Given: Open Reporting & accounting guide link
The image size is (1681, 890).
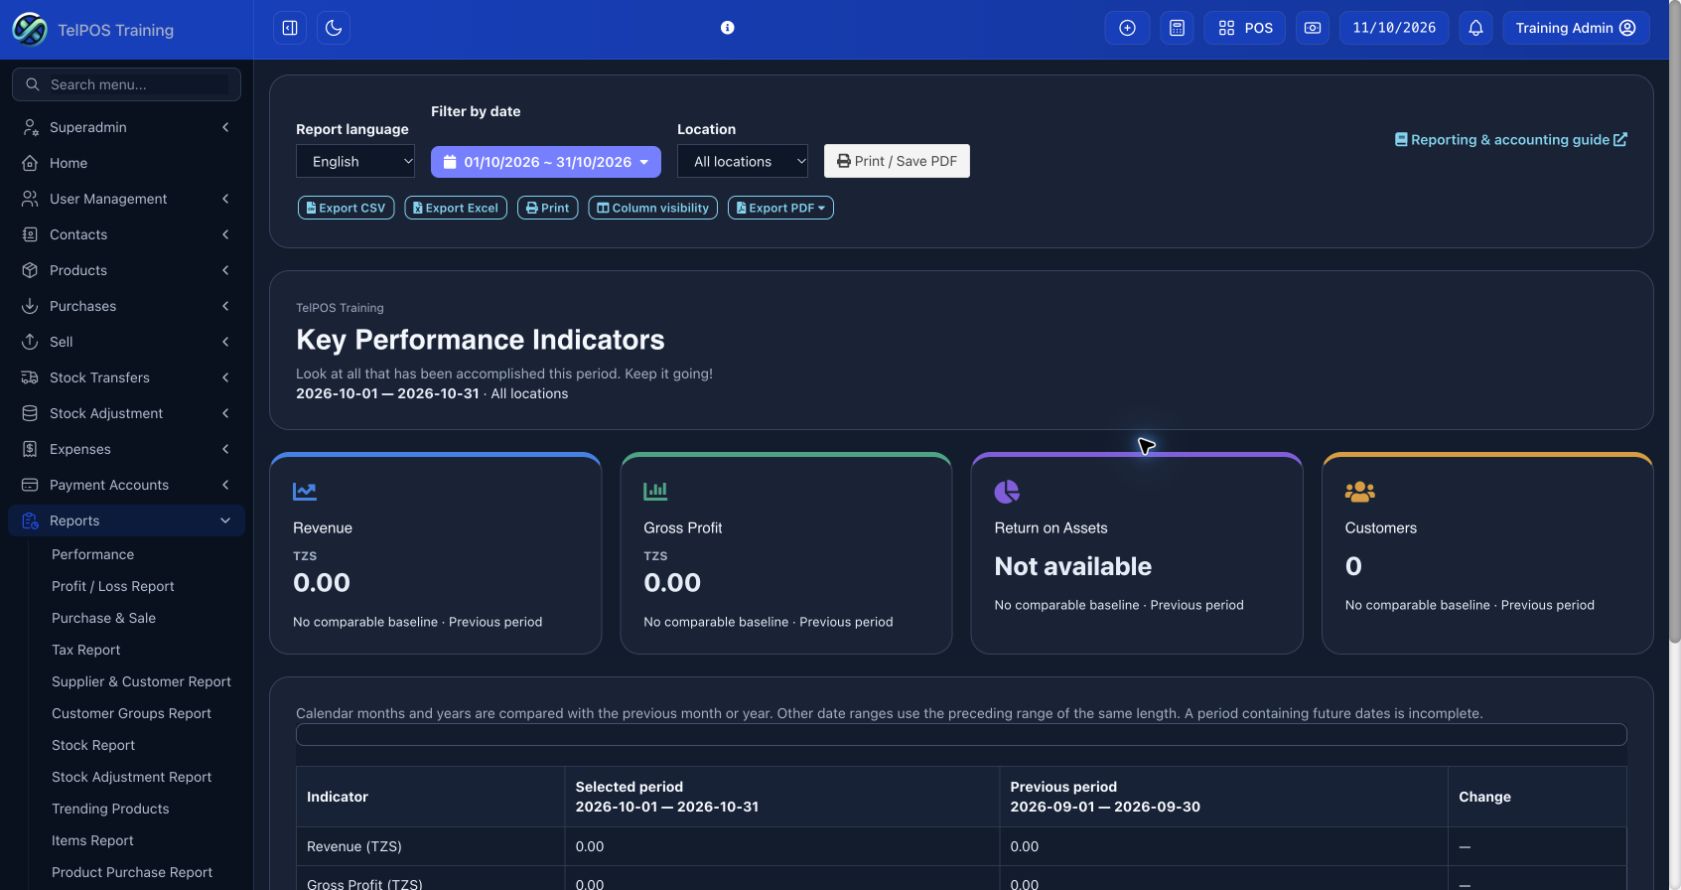Looking at the screenshot, I should pos(1511,140).
